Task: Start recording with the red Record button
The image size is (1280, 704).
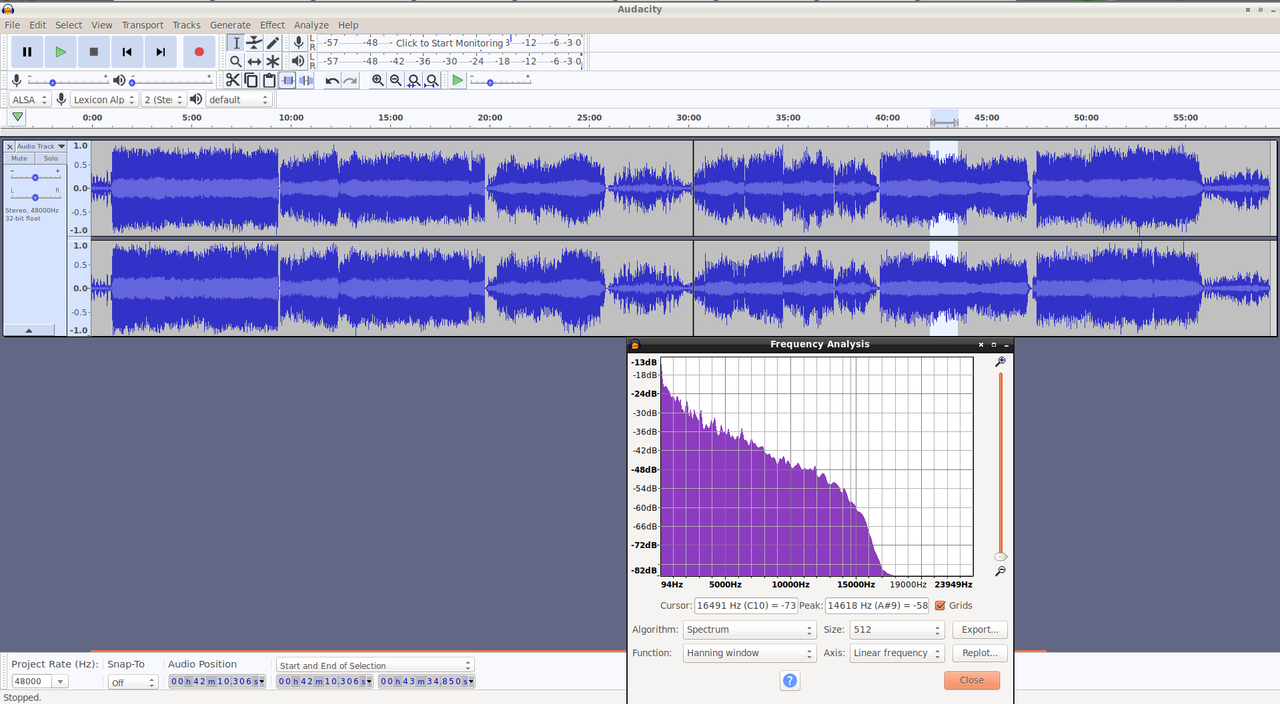Action: click(x=199, y=52)
